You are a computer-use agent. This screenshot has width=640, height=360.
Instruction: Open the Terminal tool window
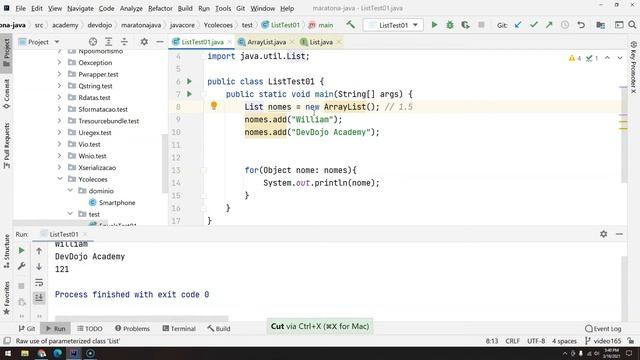click(x=179, y=328)
